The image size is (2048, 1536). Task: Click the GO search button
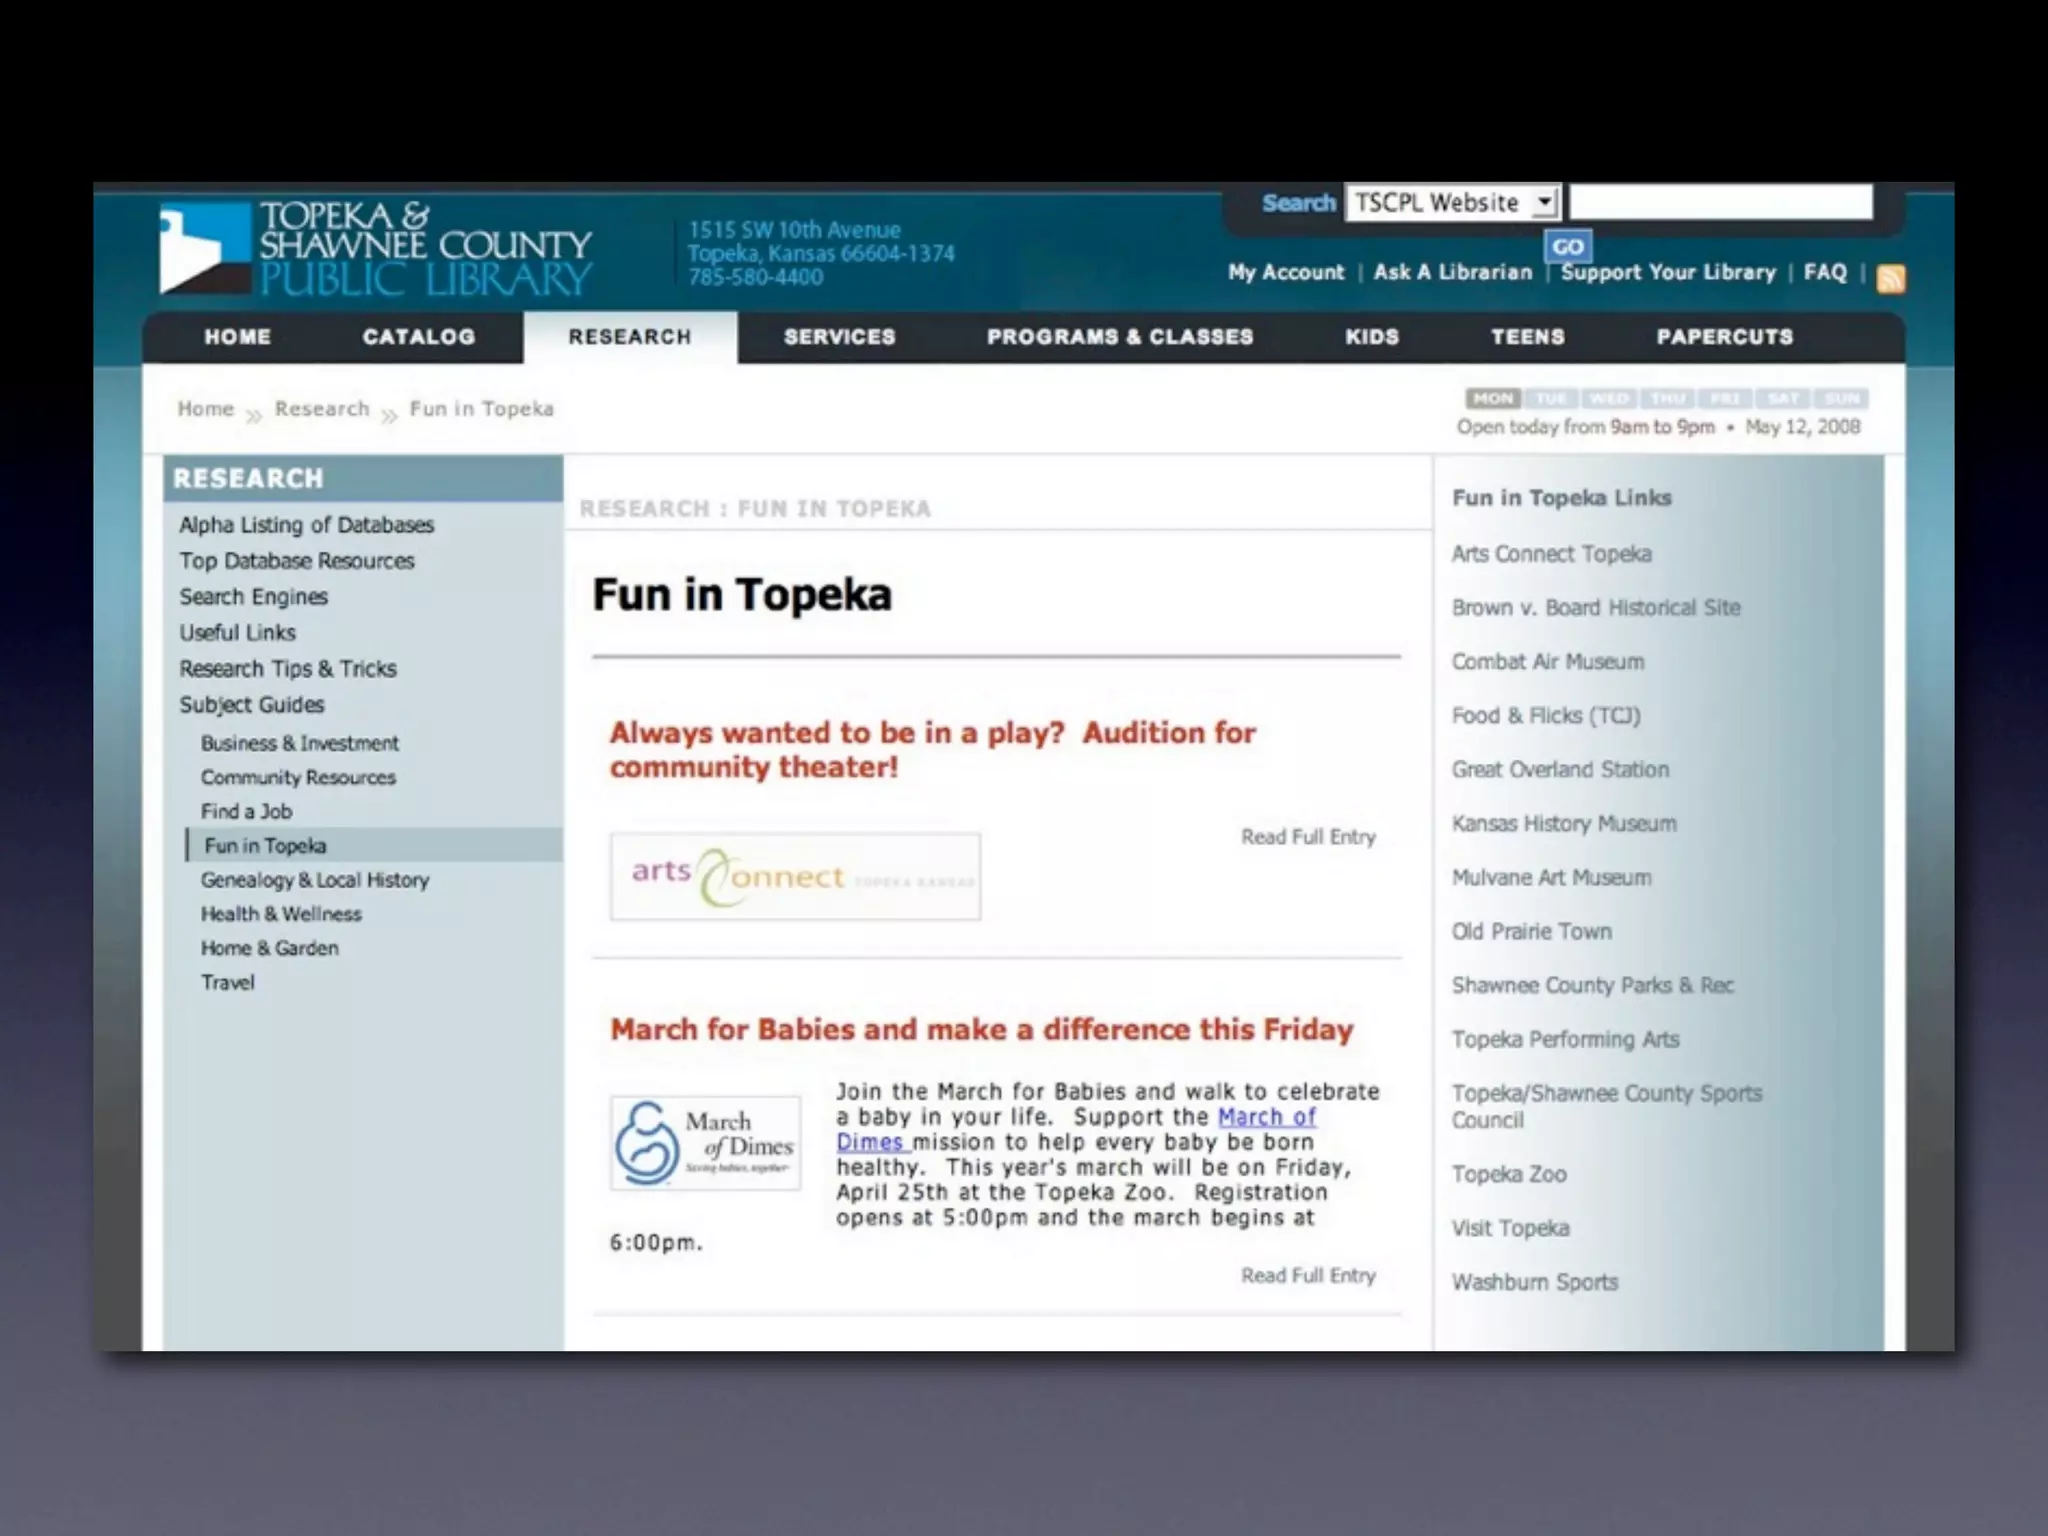(1567, 247)
